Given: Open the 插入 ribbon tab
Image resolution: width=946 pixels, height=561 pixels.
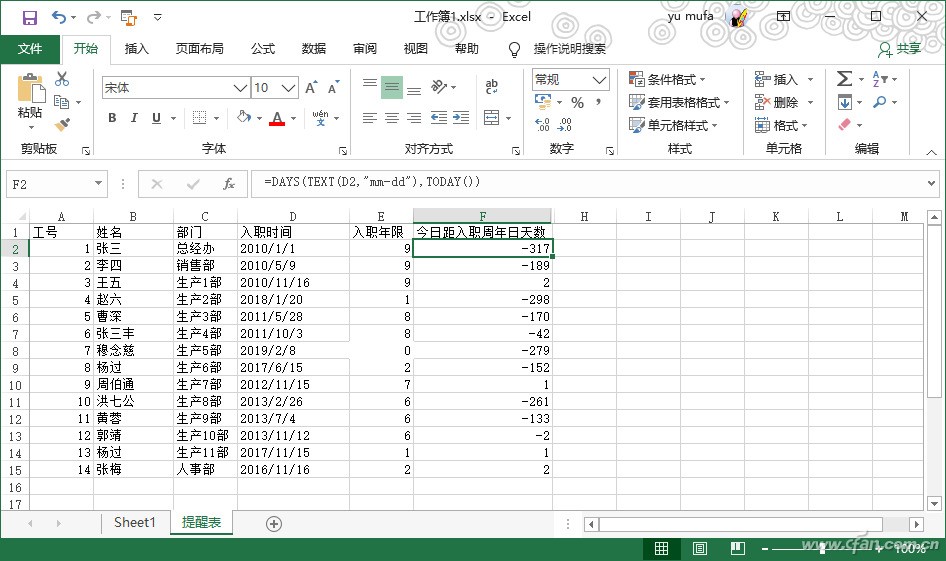Looking at the screenshot, I should [x=137, y=48].
